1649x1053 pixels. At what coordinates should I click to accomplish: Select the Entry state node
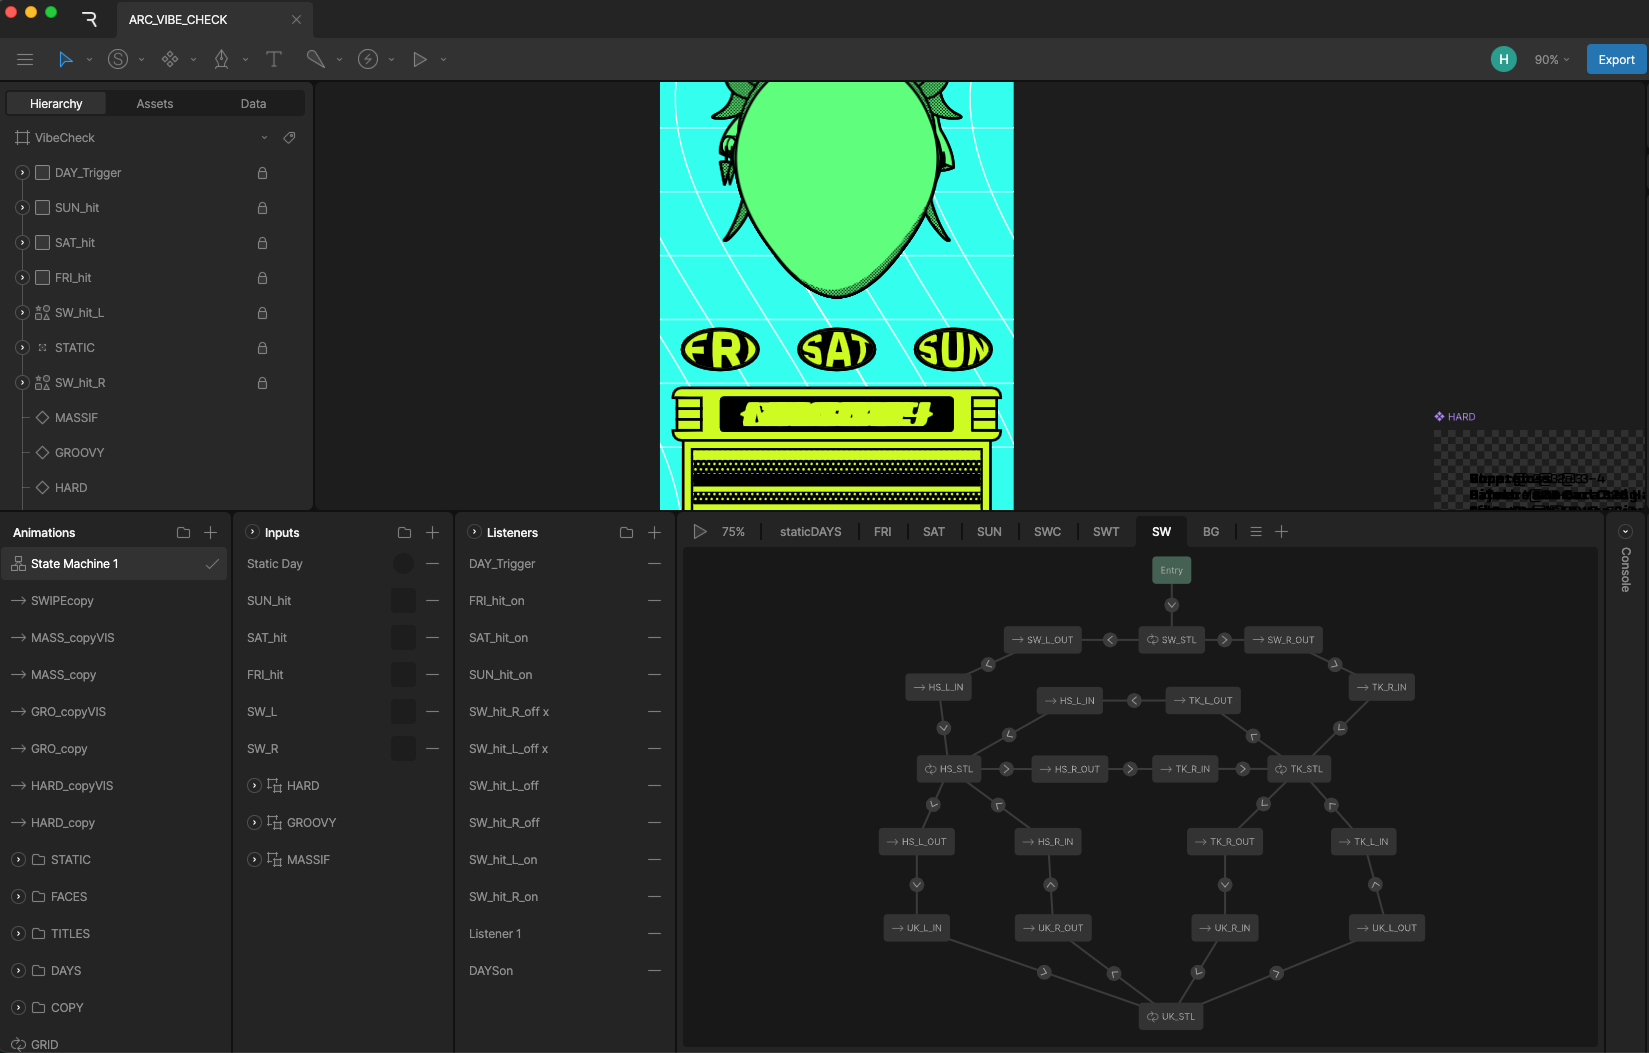(1171, 570)
